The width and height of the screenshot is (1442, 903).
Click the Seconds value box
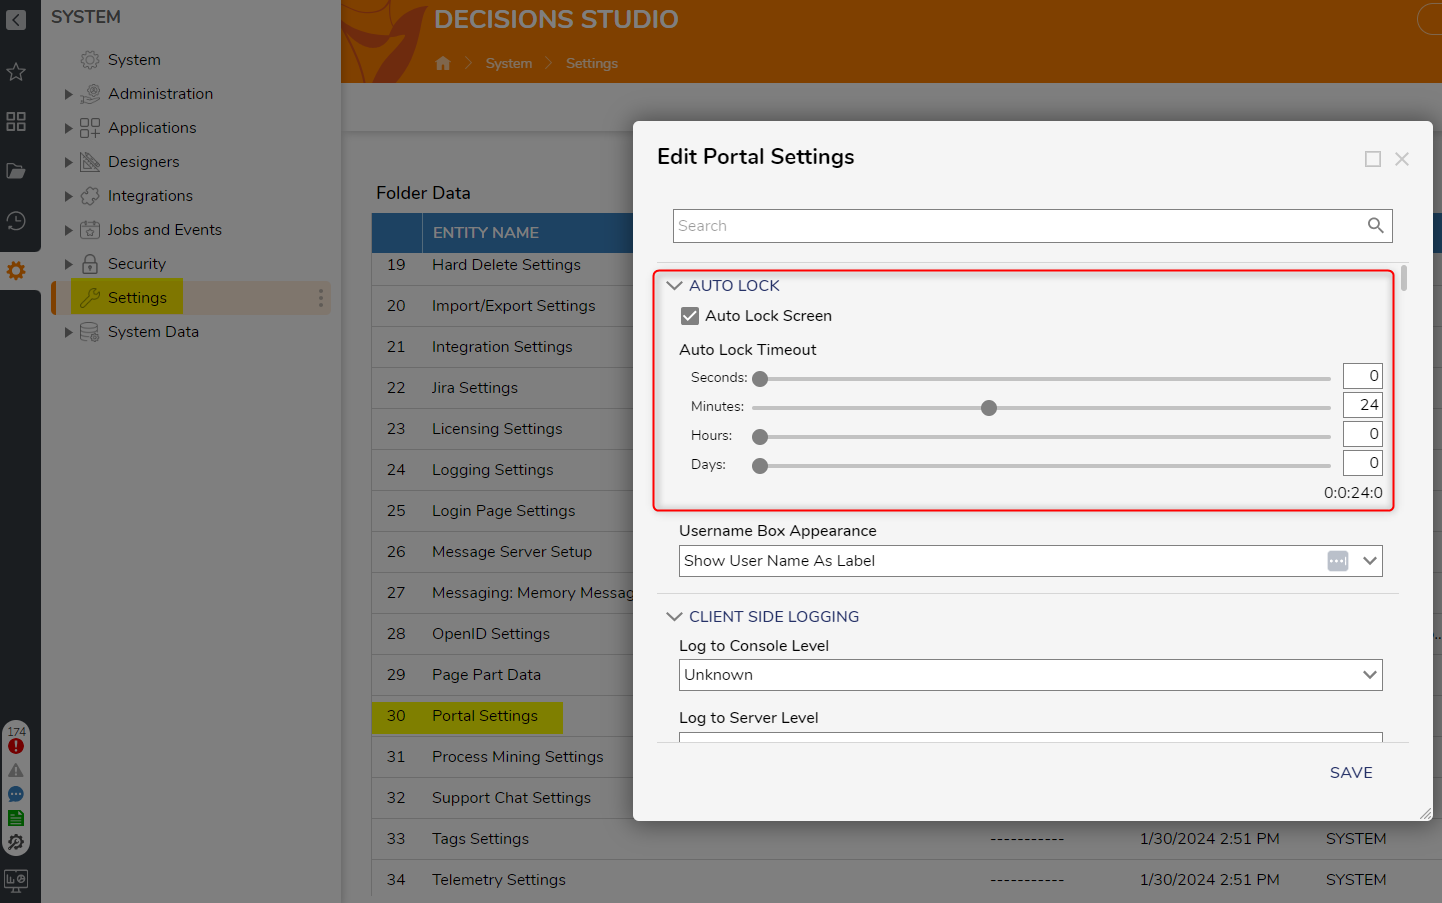pos(1362,376)
